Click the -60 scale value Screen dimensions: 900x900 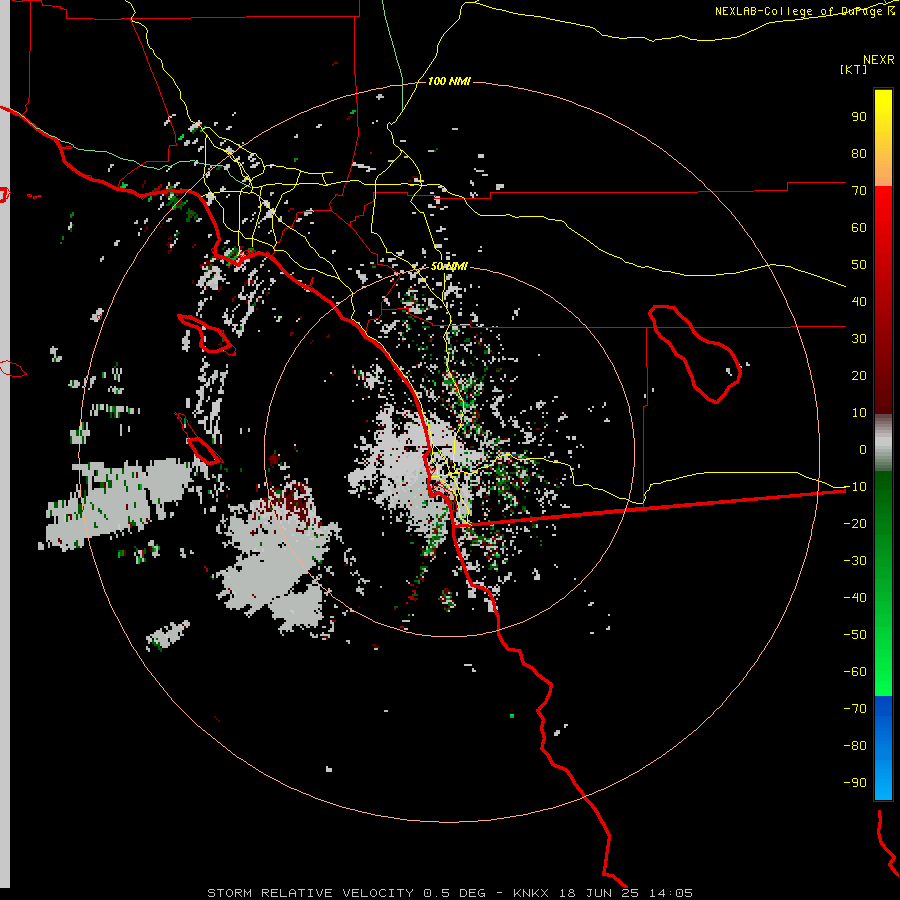(855, 672)
